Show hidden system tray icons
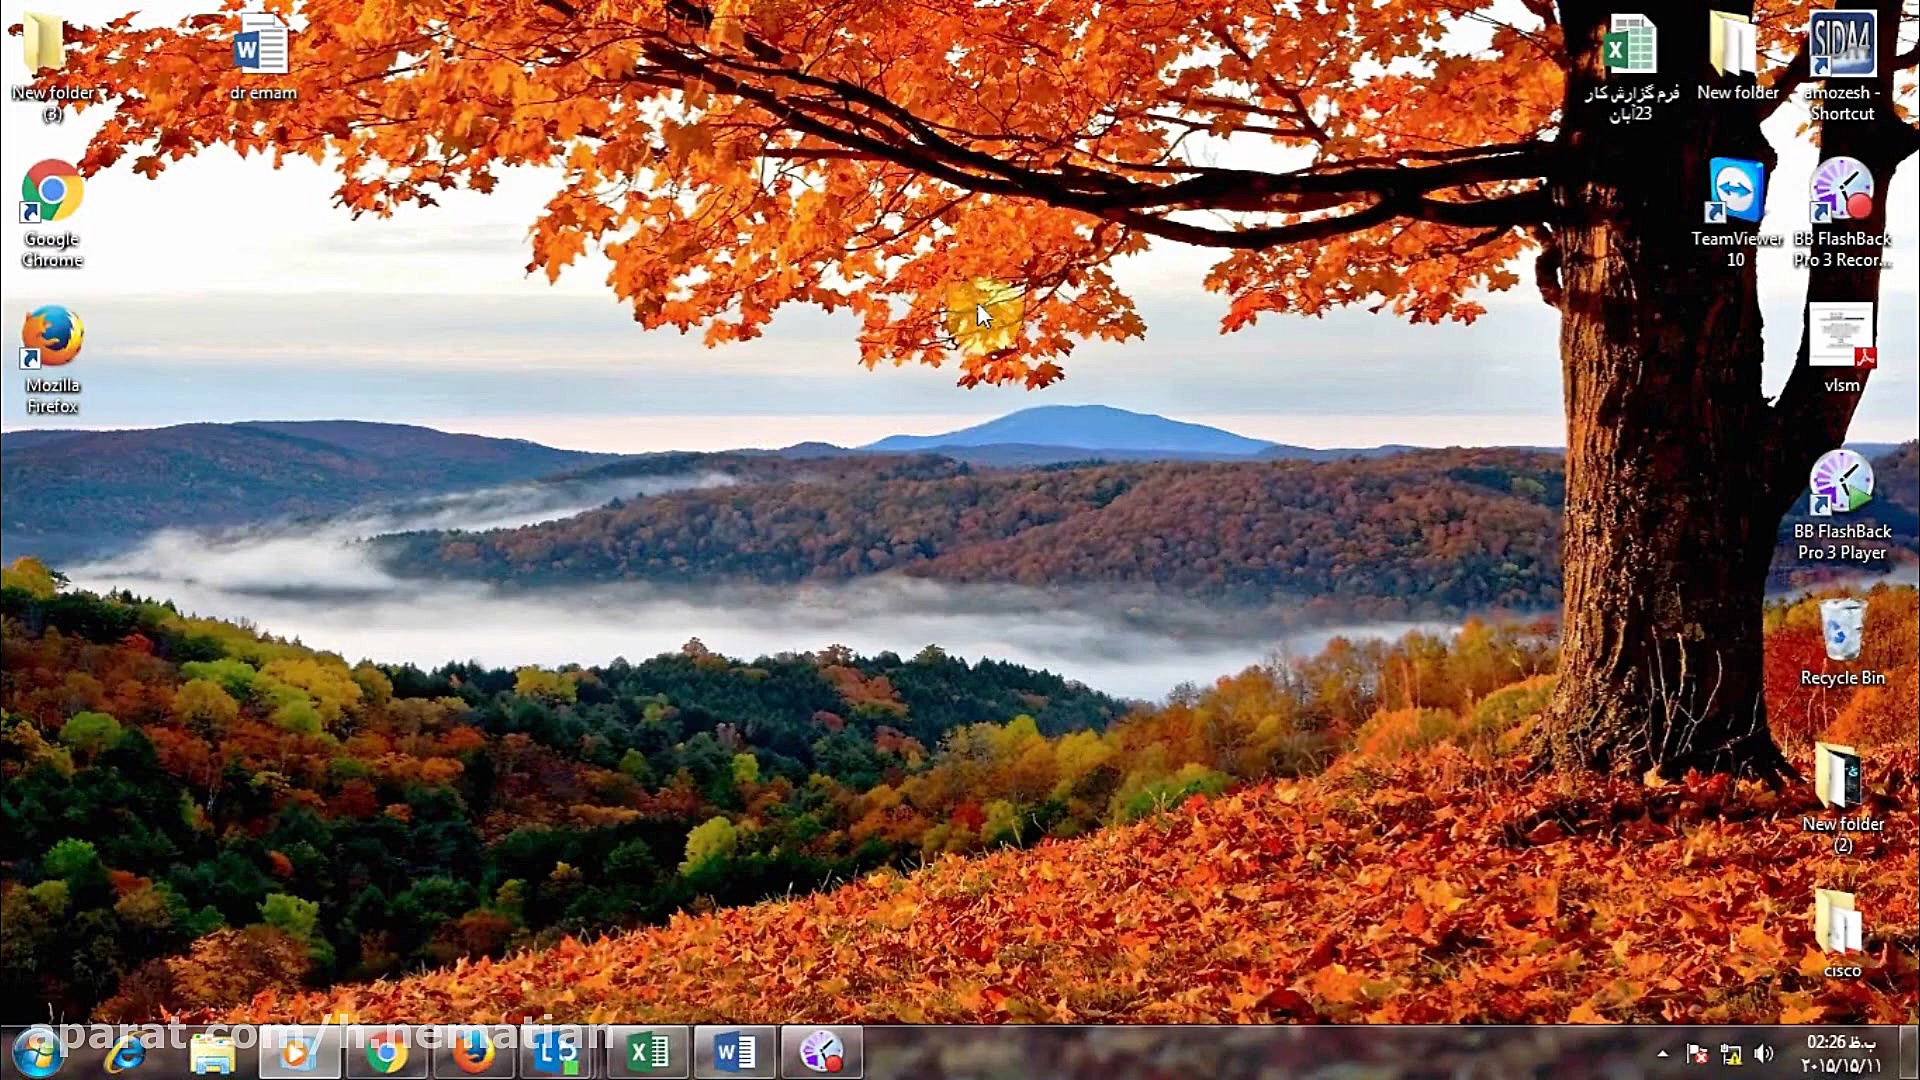The width and height of the screenshot is (1920, 1080). point(1662,1053)
